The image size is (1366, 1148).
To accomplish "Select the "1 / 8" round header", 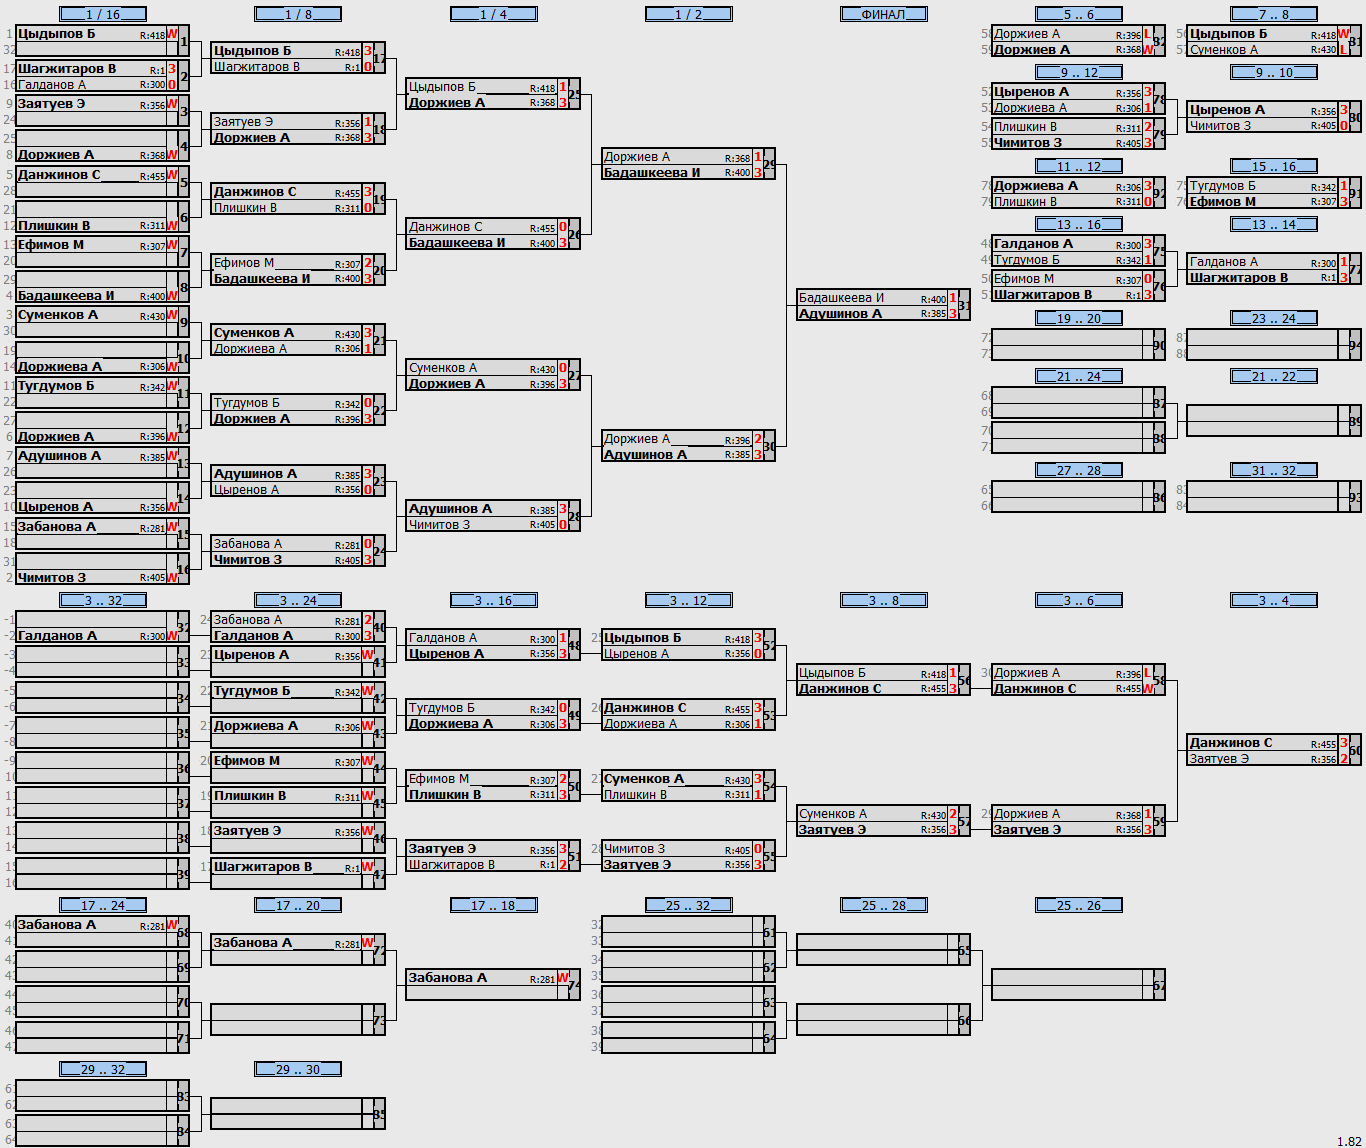I will [298, 14].
